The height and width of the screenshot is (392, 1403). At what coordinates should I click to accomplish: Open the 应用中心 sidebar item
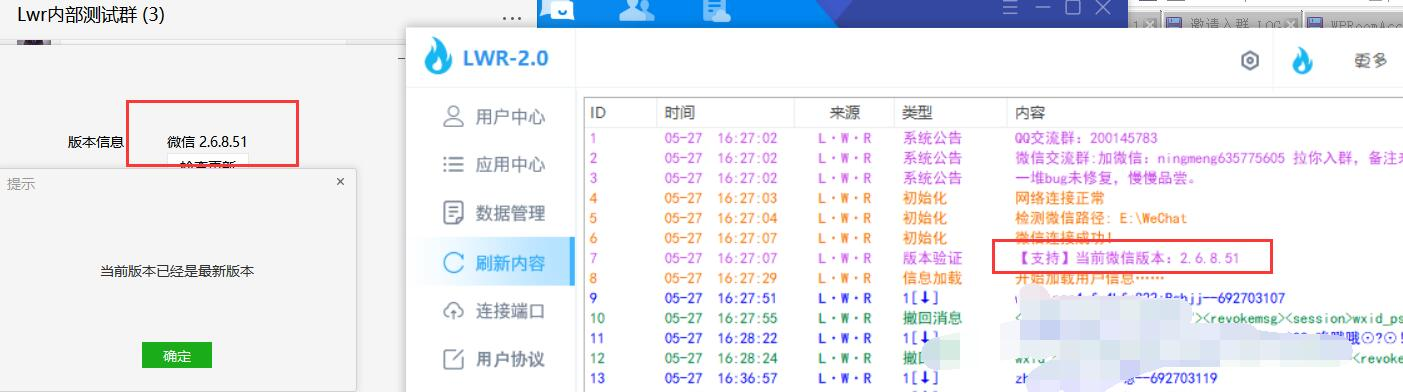click(494, 165)
